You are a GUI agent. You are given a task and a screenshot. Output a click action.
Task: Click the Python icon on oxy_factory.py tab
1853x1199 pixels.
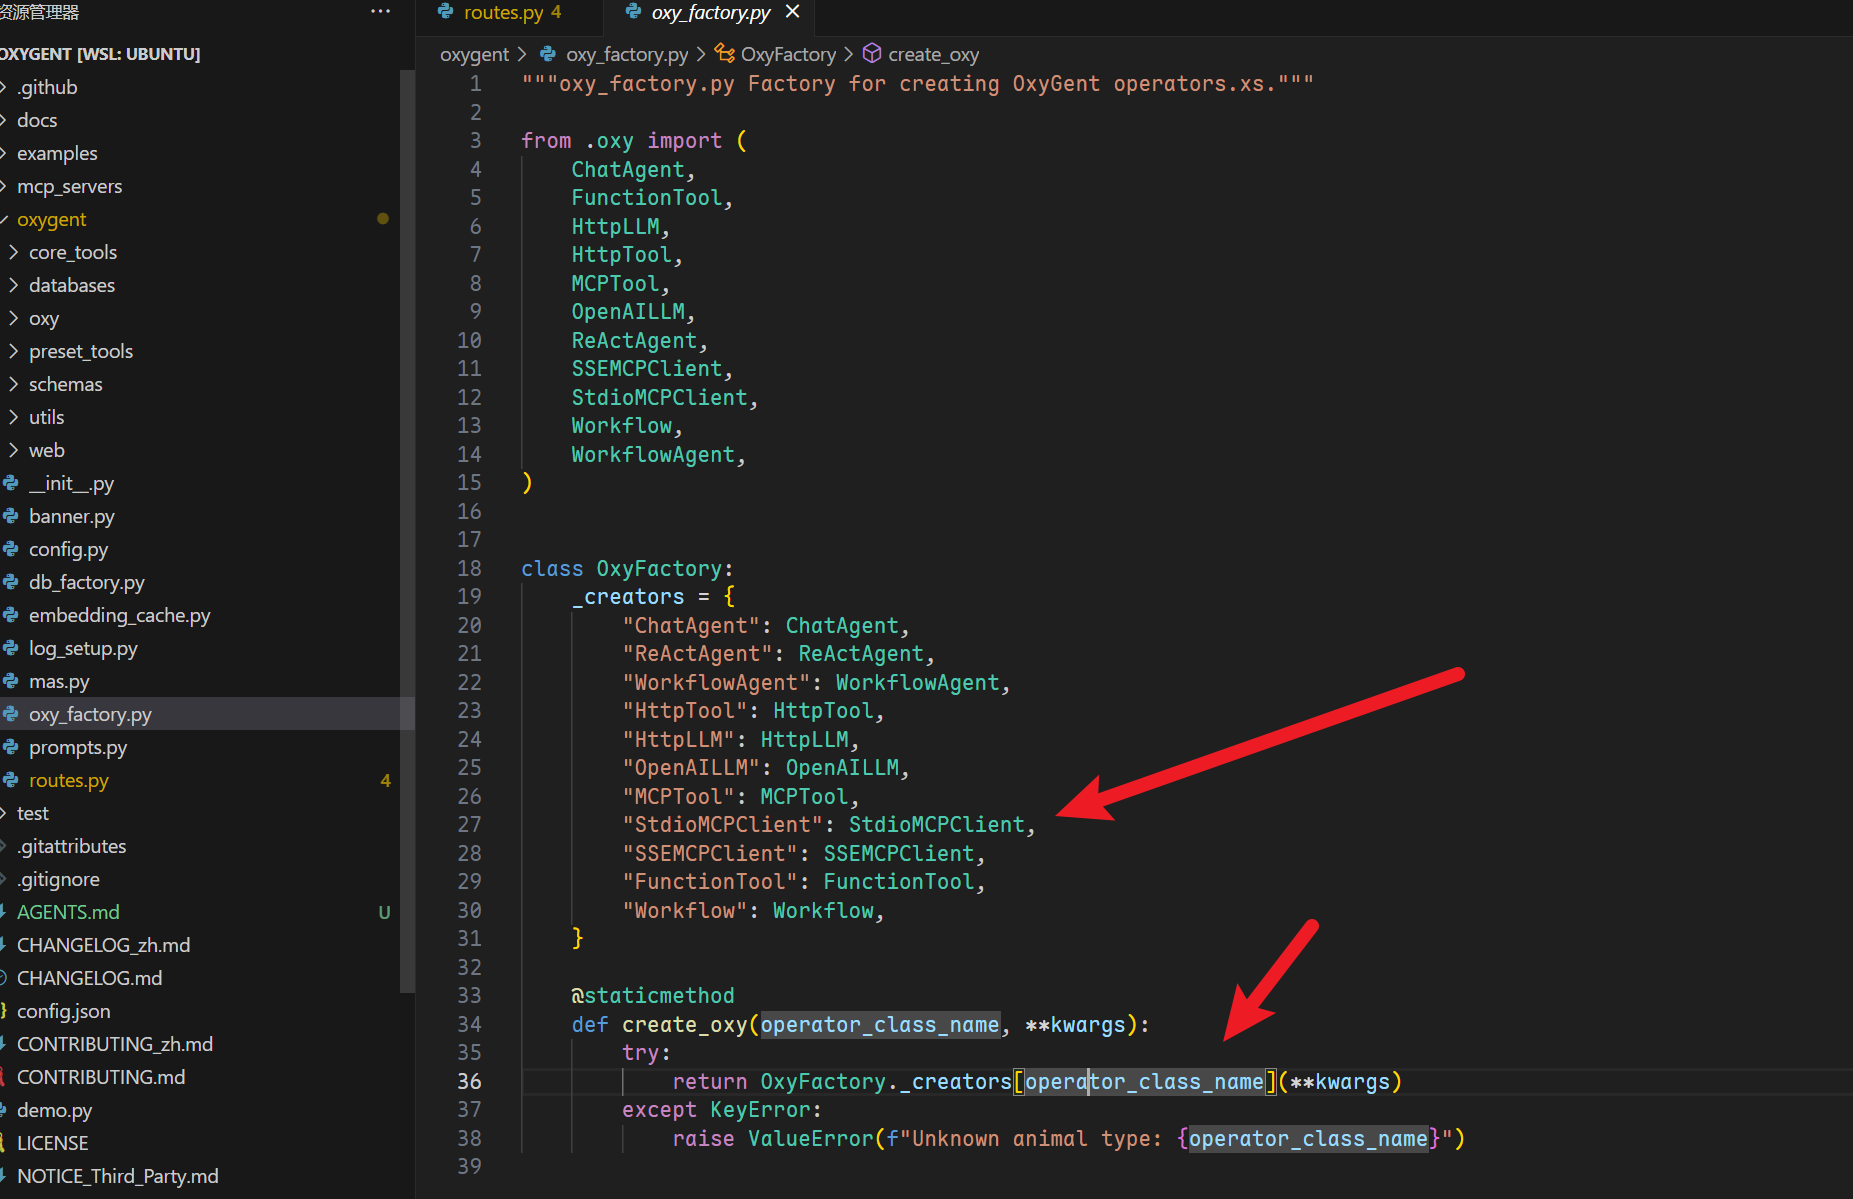633,12
